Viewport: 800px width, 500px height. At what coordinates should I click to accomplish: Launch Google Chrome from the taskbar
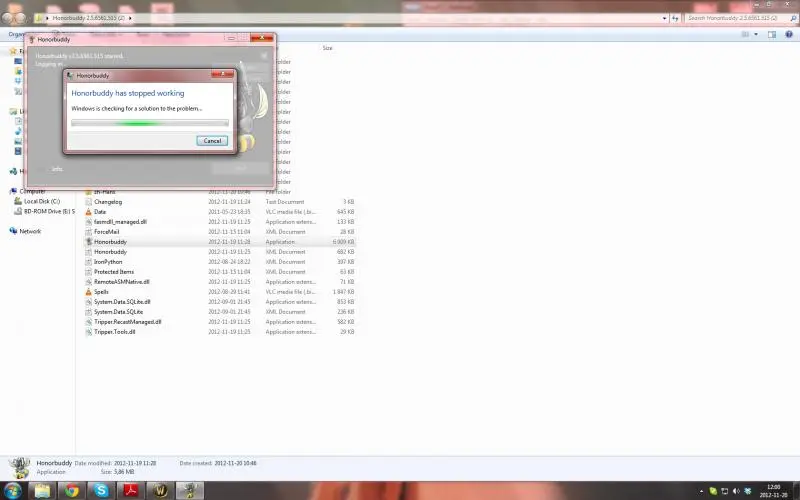tap(72, 490)
